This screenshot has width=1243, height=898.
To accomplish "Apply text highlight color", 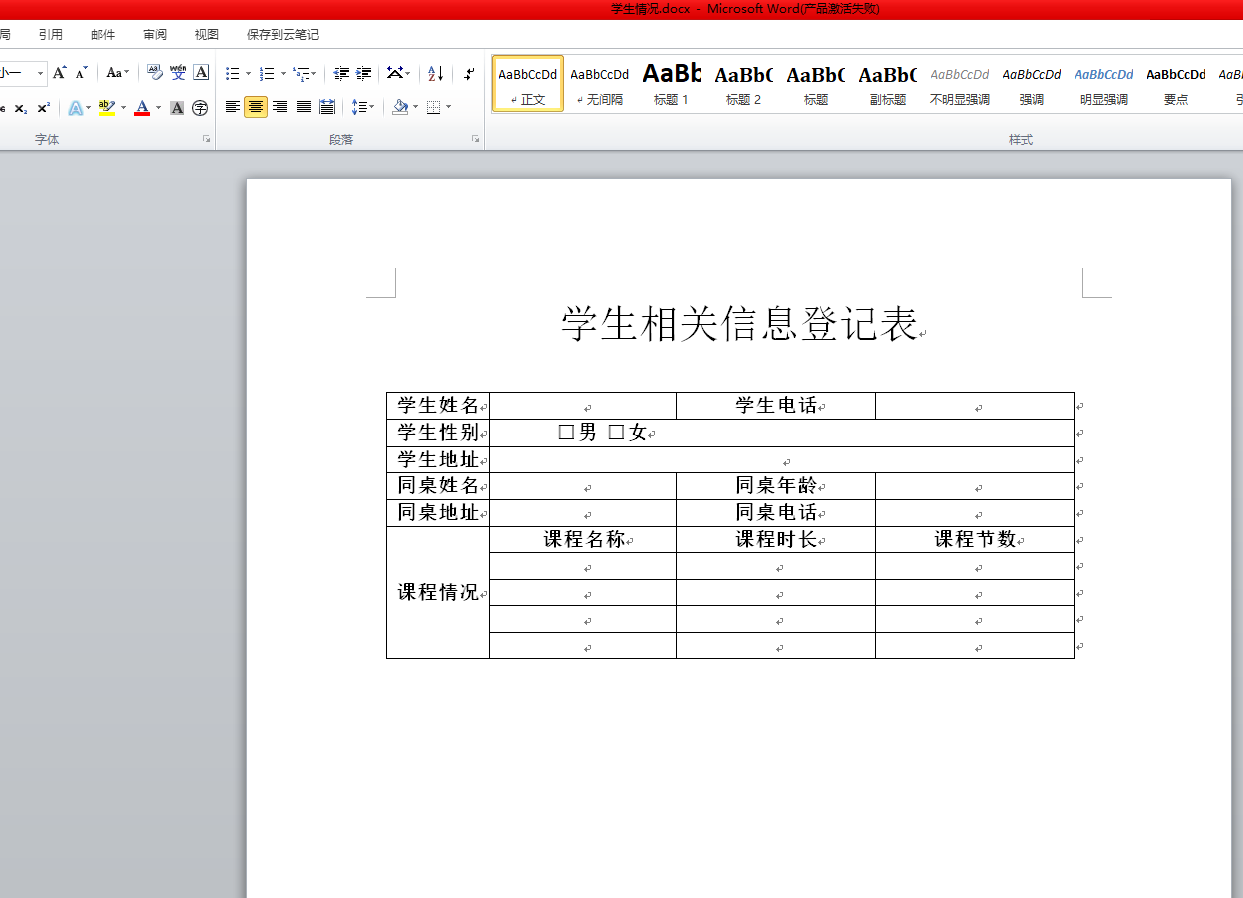I will coord(106,107).
